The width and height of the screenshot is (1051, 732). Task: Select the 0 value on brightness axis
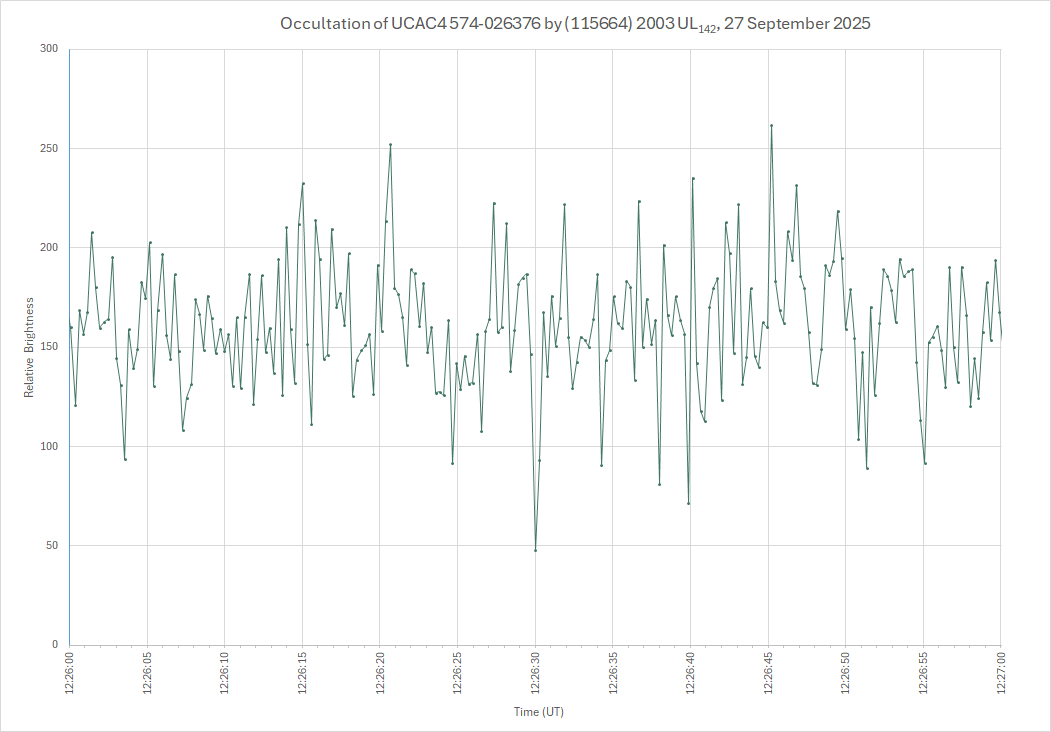(55, 645)
